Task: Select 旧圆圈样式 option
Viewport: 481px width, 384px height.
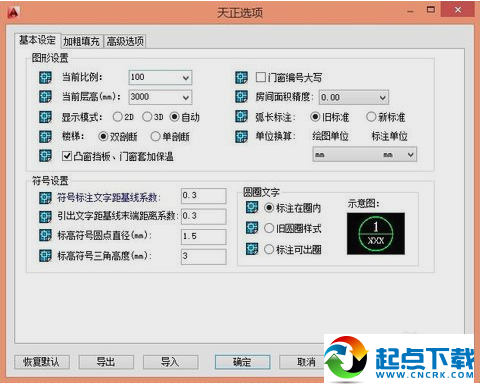Action: coord(269,228)
